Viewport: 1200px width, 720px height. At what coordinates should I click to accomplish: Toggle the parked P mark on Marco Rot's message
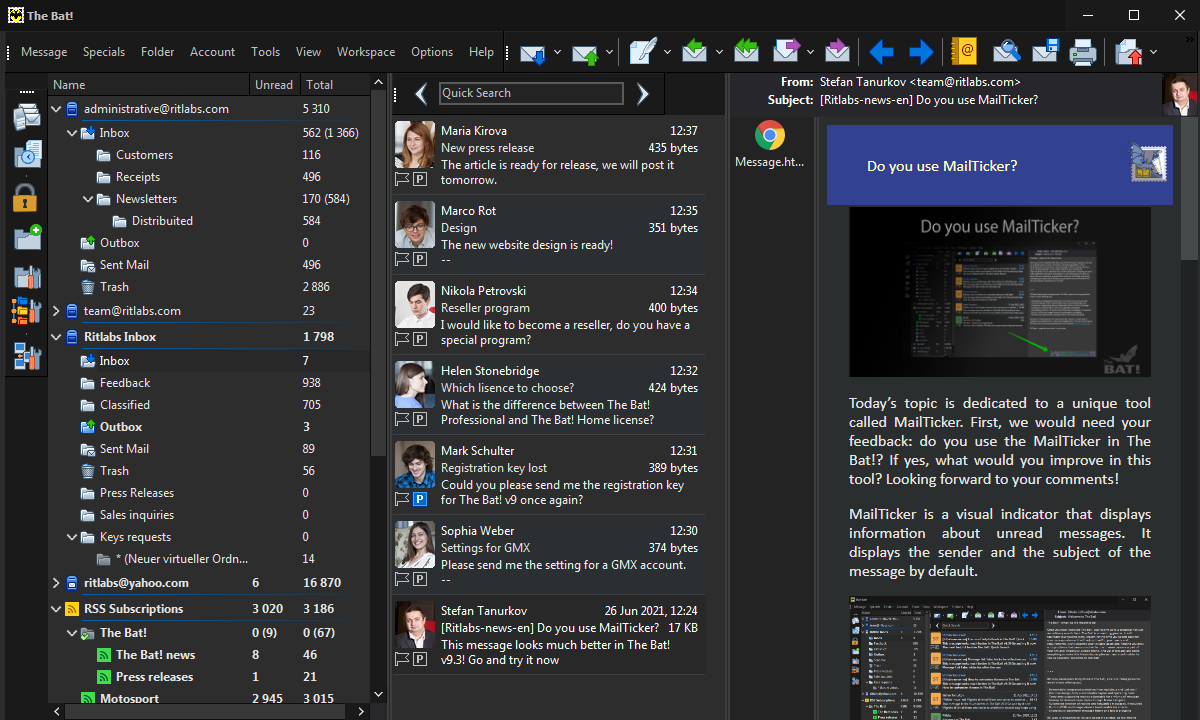pyautogui.click(x=420, y=259)
